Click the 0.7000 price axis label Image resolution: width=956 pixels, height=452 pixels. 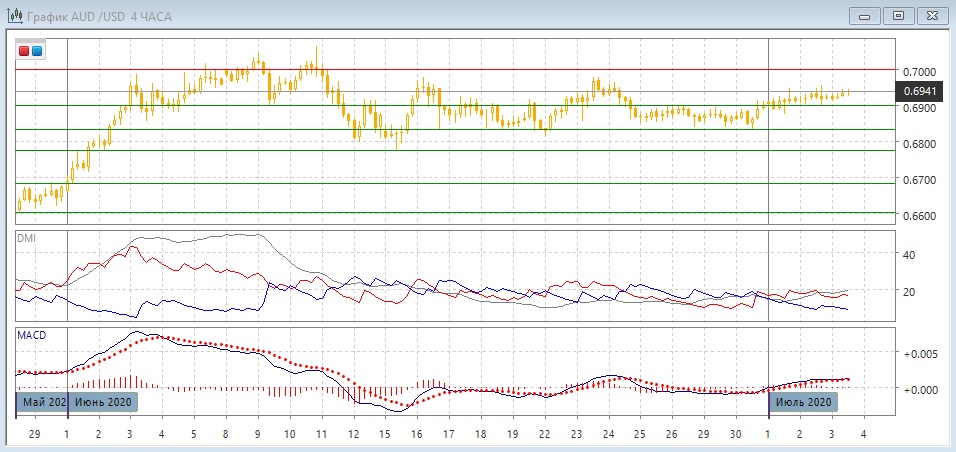920,72
